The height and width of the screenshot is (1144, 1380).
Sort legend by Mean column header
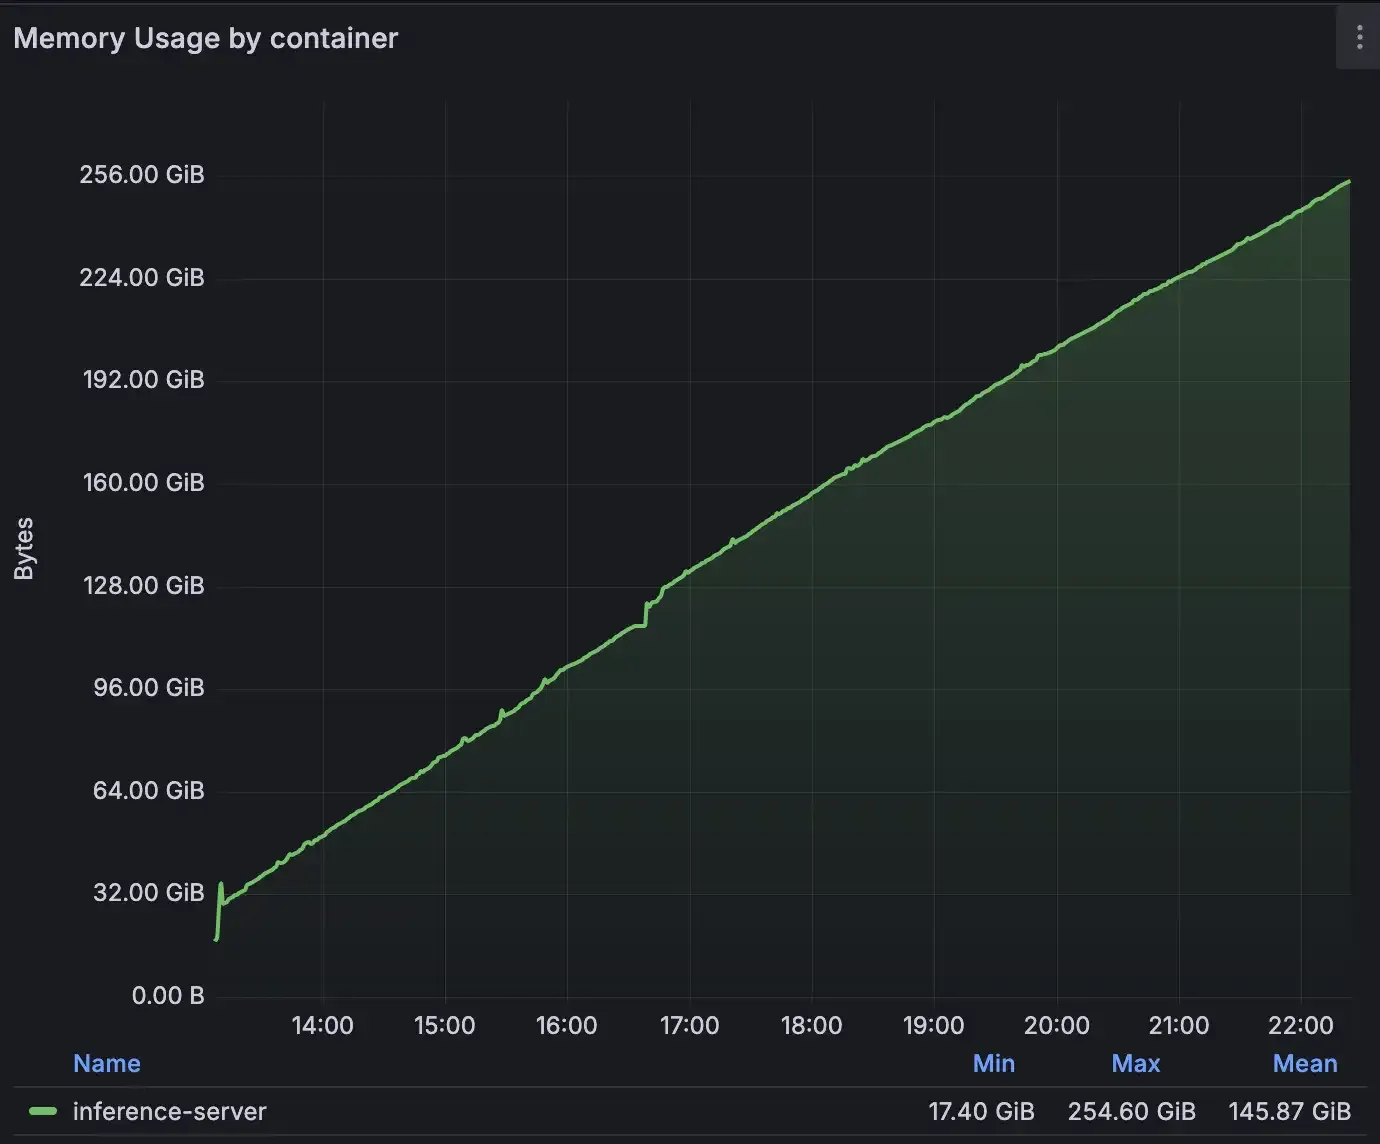(1304, 1063)
